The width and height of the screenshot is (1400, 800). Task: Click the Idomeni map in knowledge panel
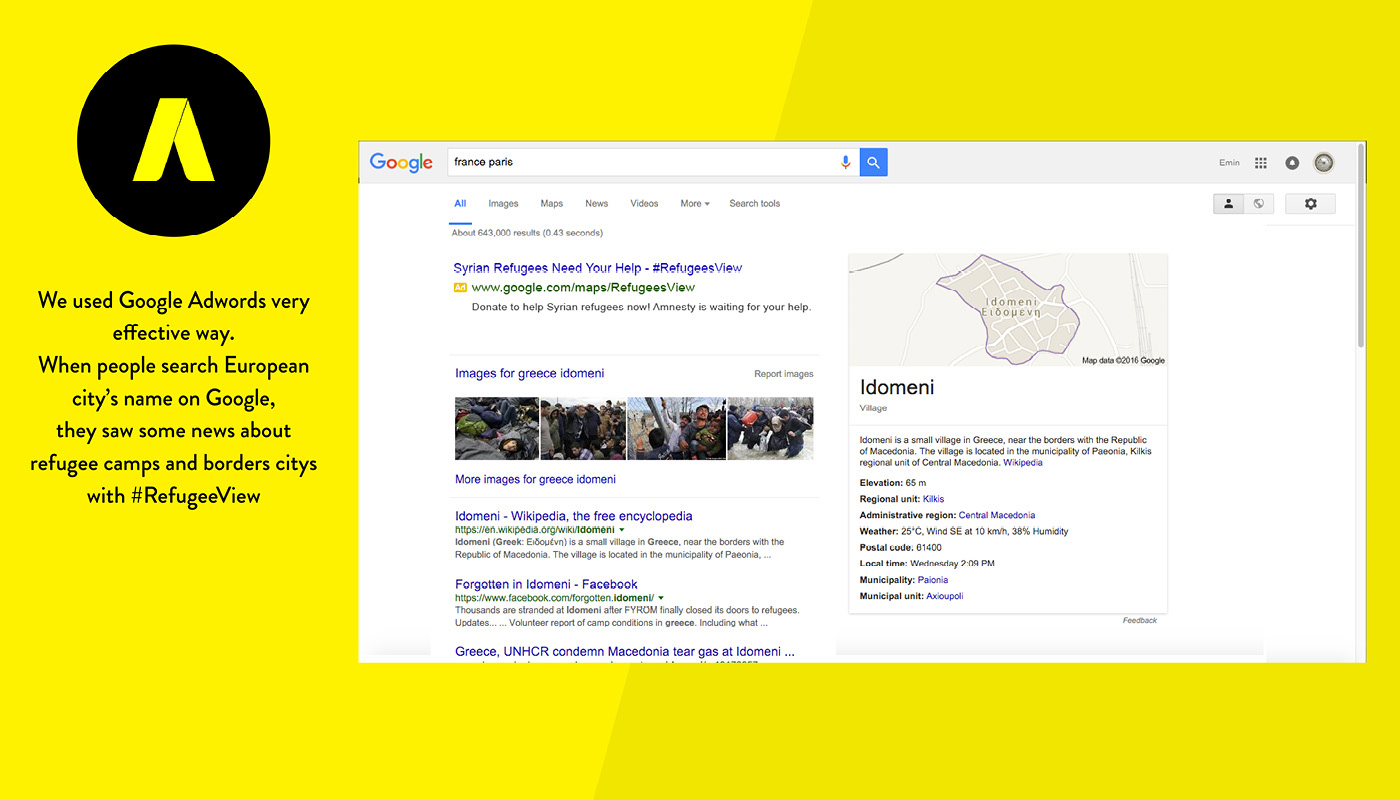click(1008, 310)
